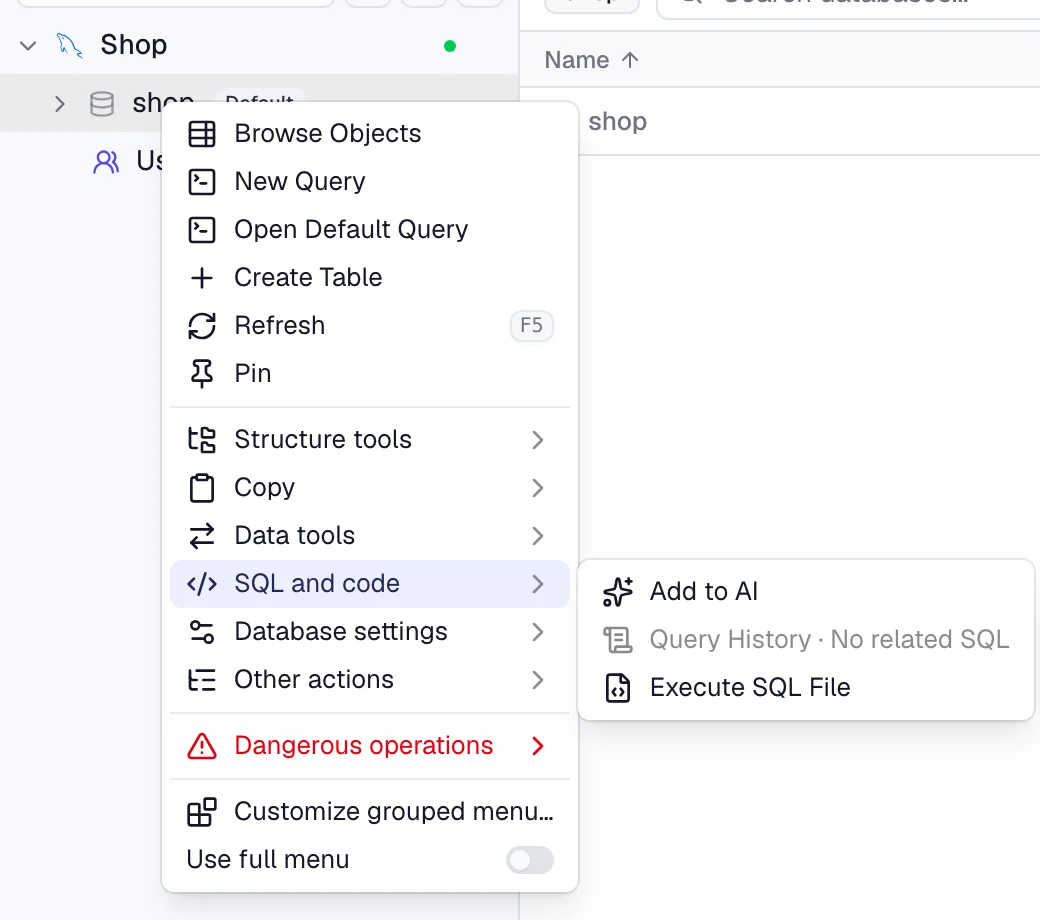The image size is (1040, 920).
Task: Expand the Data tools submenu arrow
Action: [x=538, y=536]
